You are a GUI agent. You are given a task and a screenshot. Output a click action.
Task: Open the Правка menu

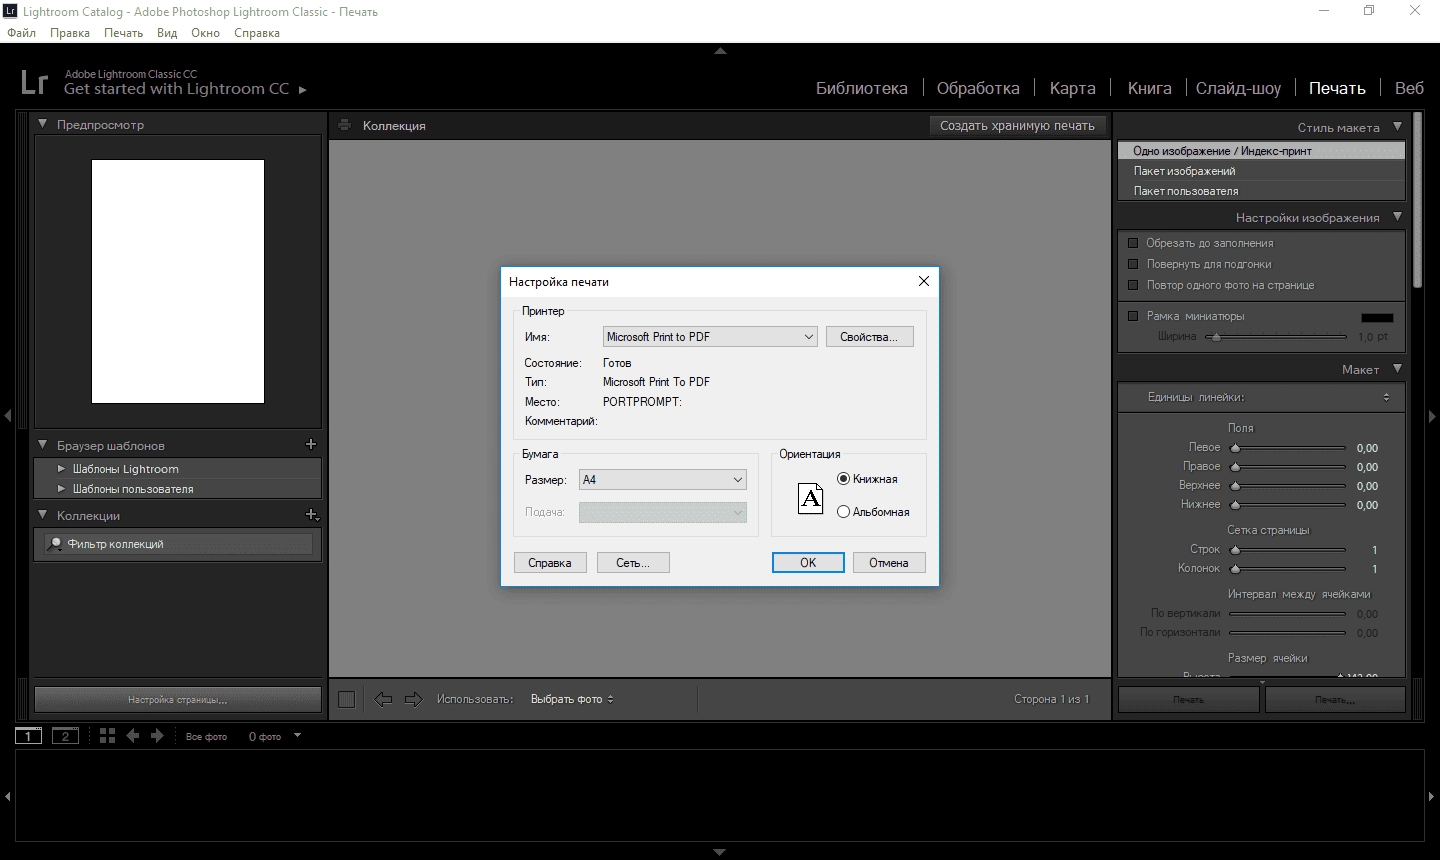[70, 33]
